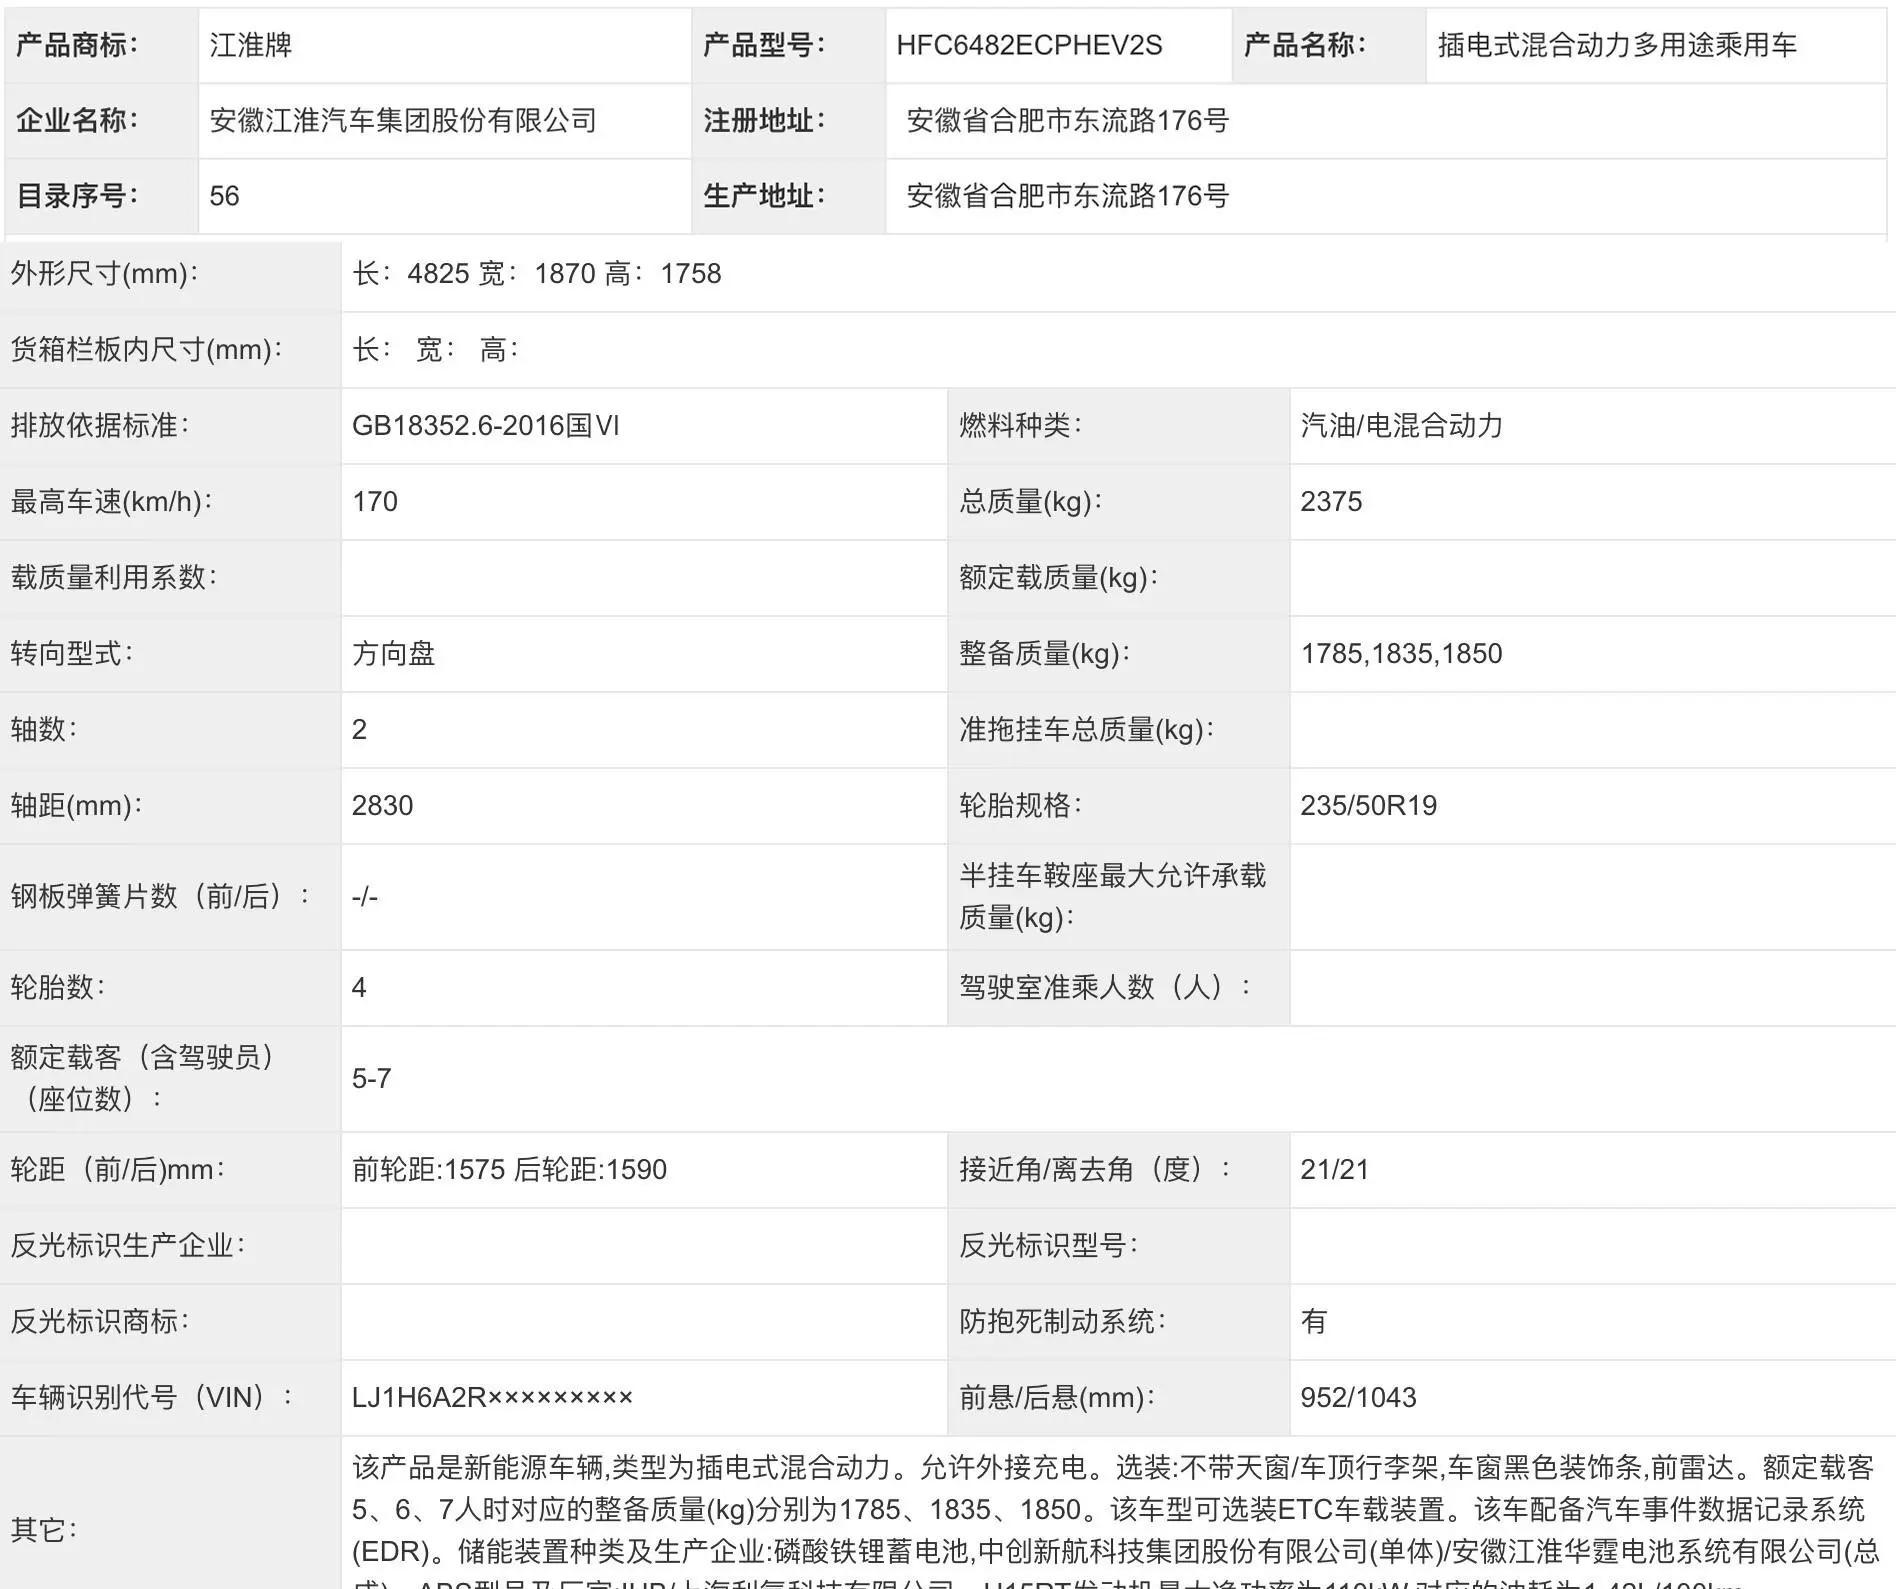Click the 钢板弹簧片数 label
1896x1589 pixels.
pyautogui.click(x=160, y=897)
